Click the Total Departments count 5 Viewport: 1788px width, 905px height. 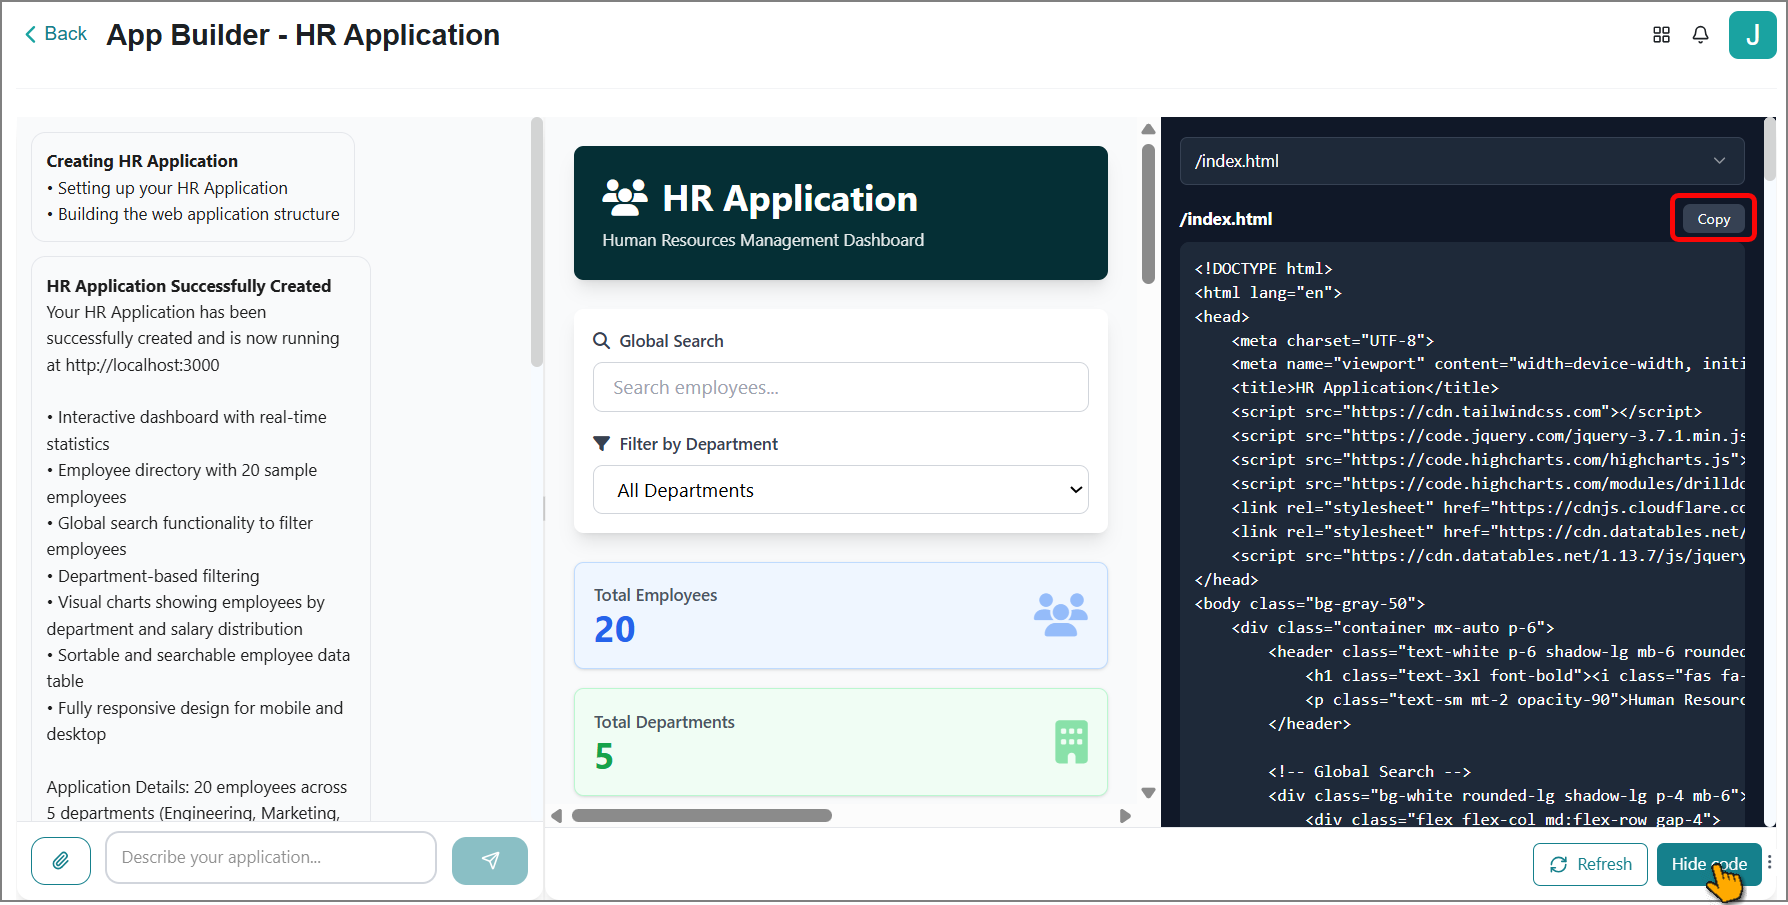(603, 756)
